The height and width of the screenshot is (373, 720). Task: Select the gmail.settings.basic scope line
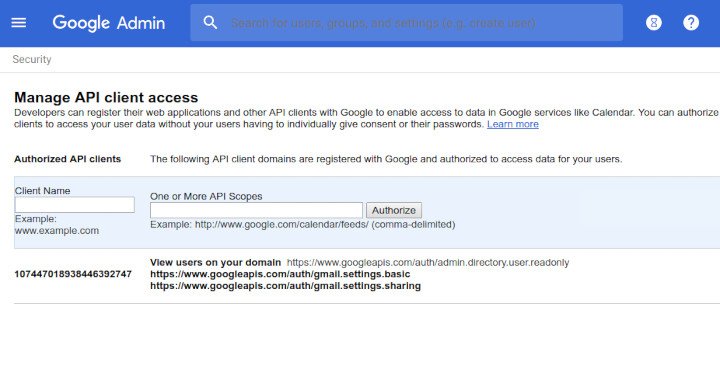pos(280,274)
